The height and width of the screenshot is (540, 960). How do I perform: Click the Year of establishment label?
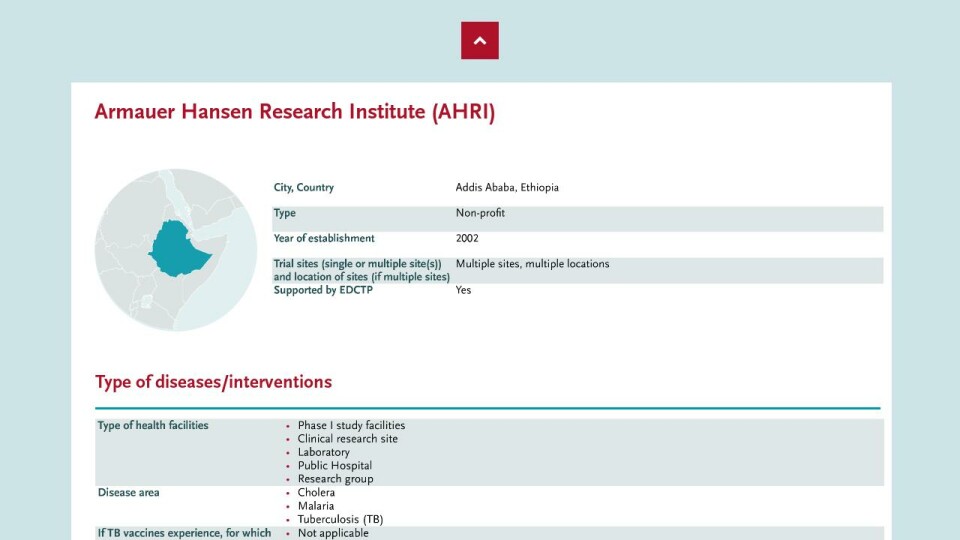point(324,238)
